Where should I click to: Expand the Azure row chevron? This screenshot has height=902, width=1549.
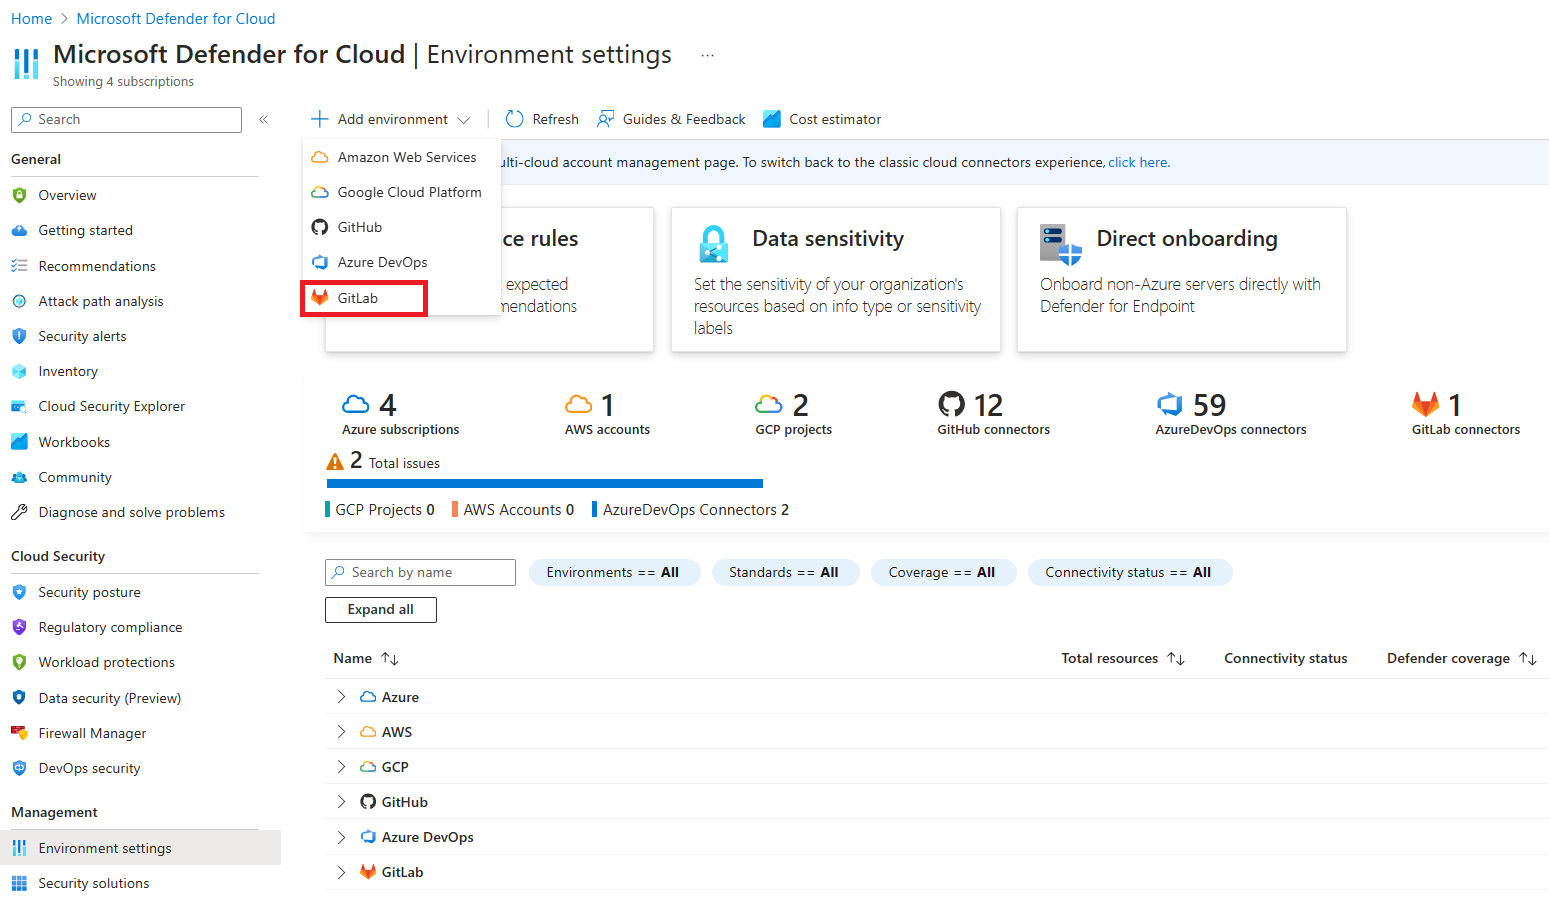coord(341,697)
